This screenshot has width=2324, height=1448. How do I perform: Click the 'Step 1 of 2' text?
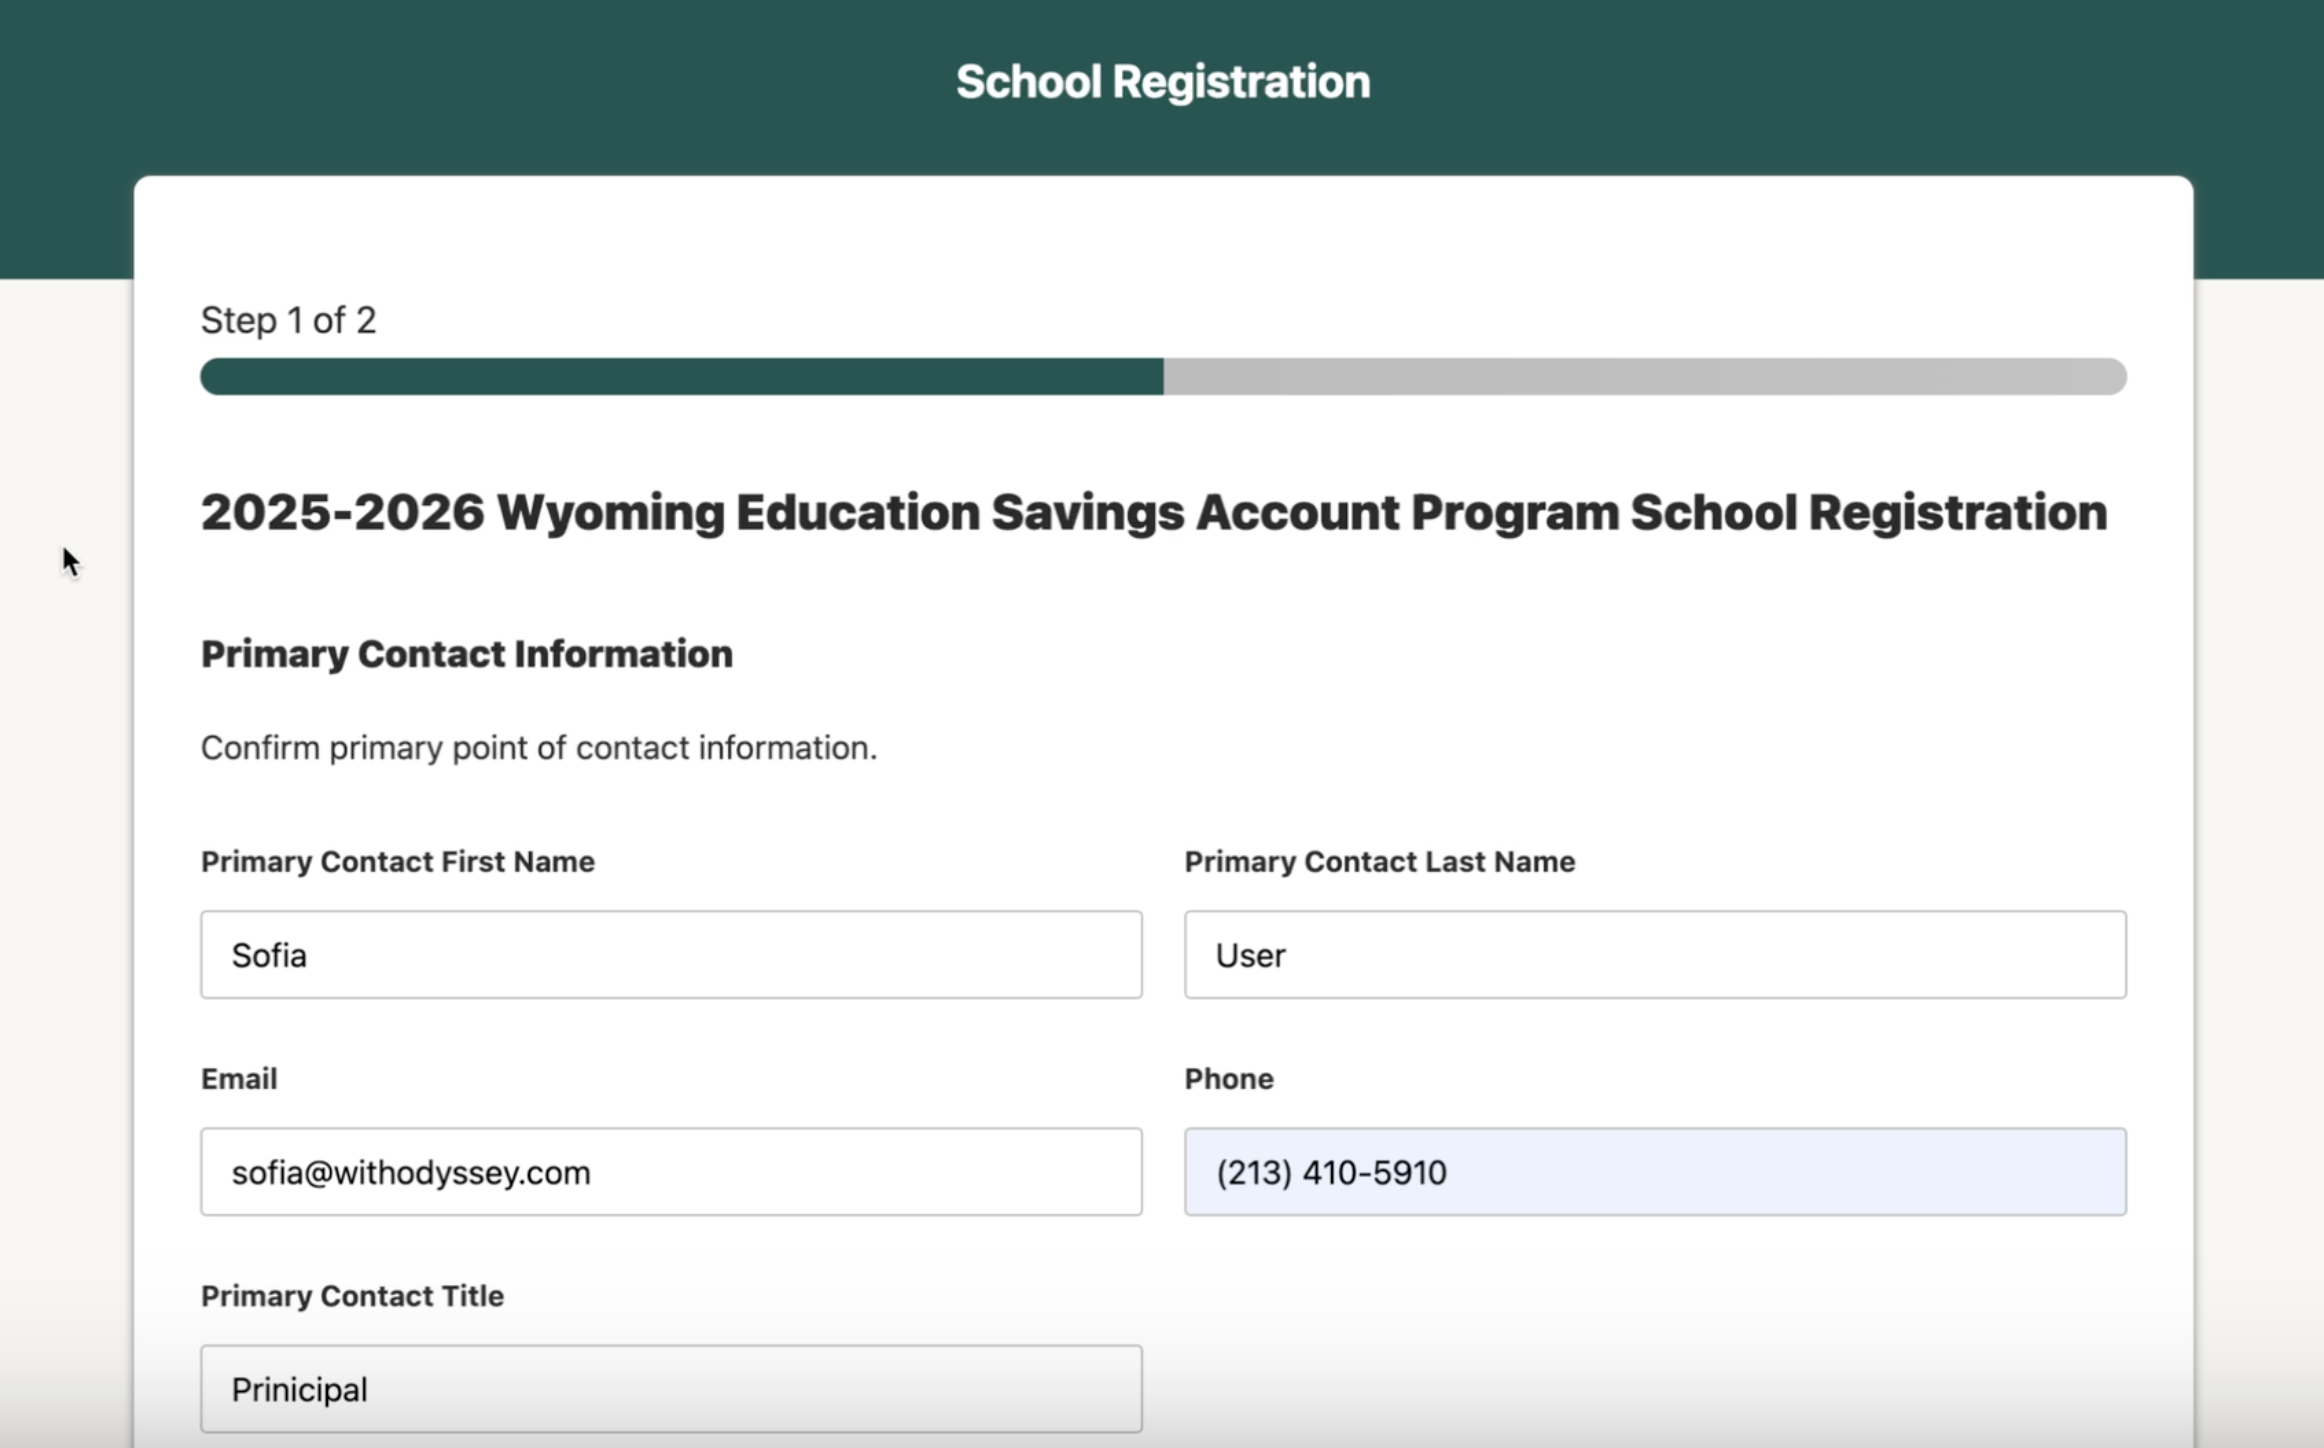coord(288,320)
